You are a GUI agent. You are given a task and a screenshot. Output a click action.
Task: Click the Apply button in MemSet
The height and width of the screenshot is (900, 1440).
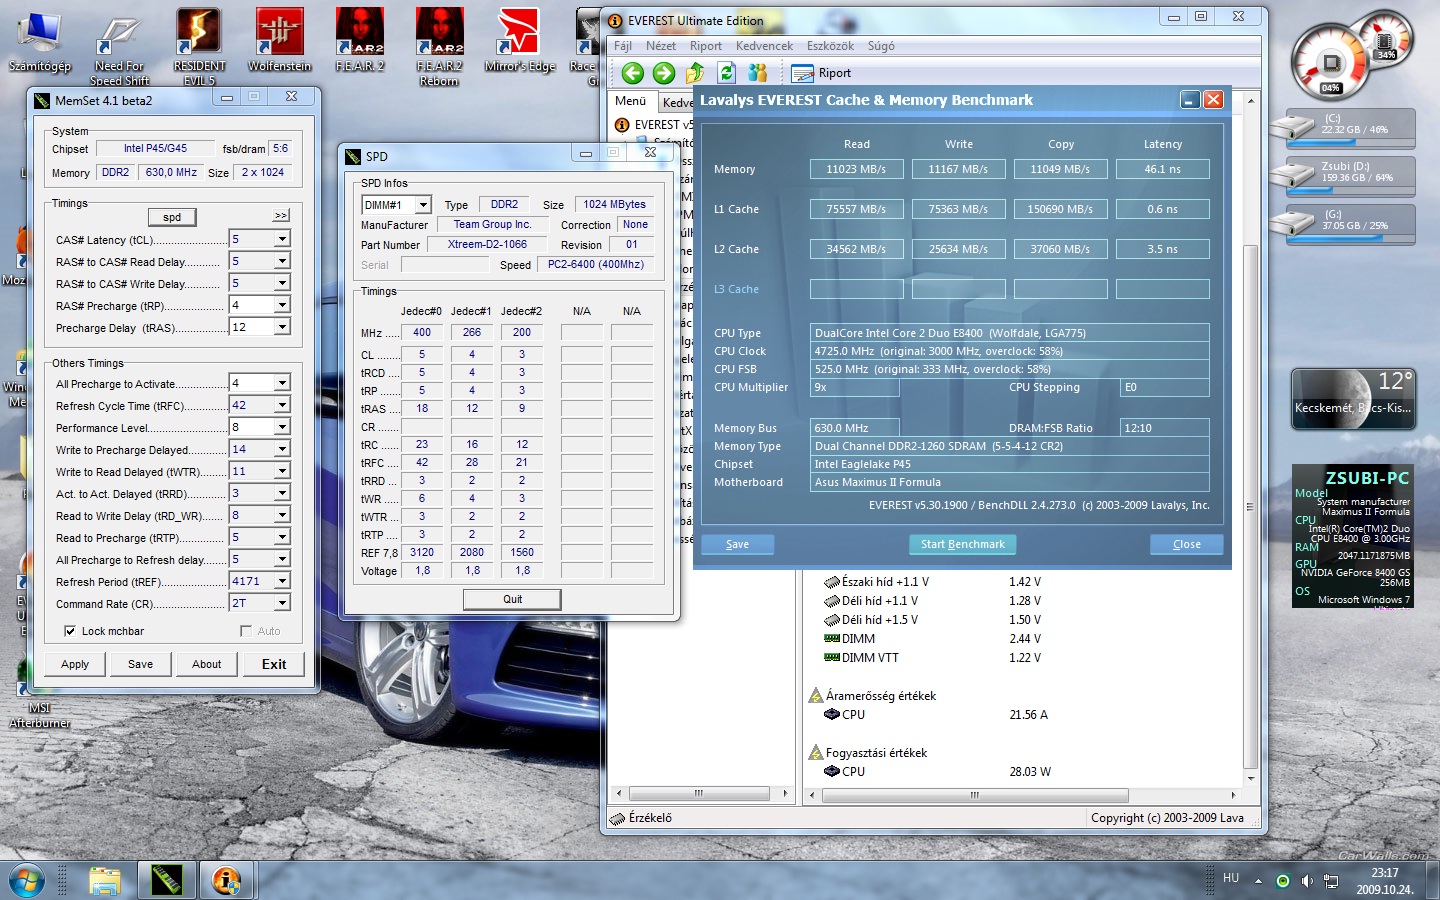(75, 664)
